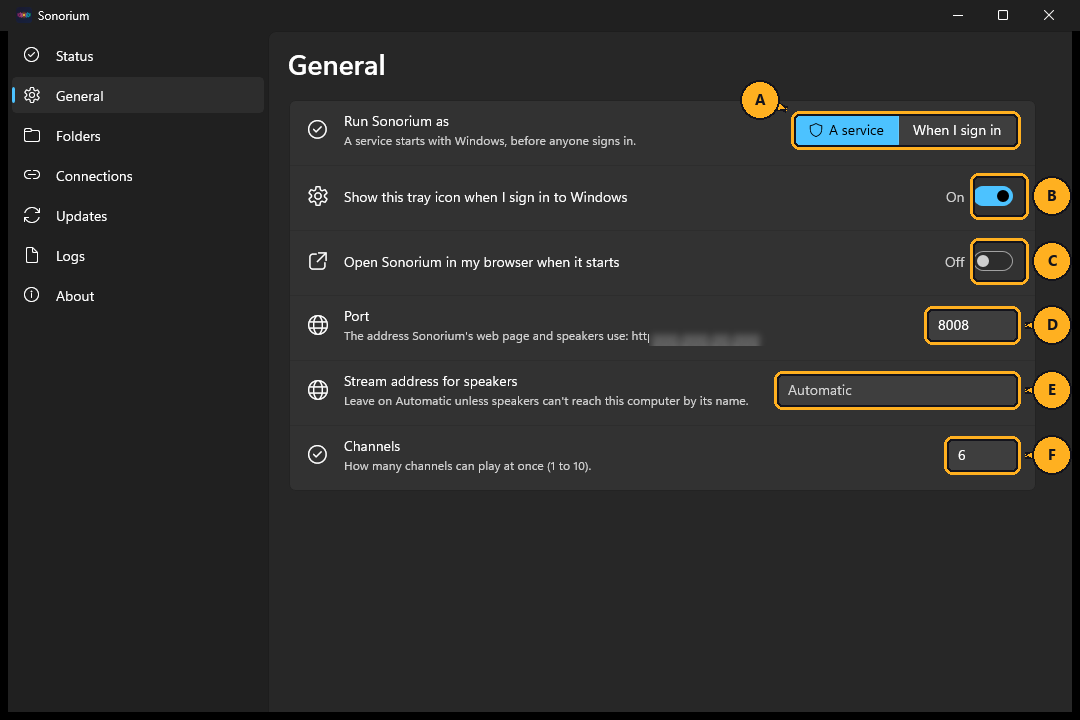Open the Connections page
Viewport: 1080px width, 720px height.
[x=138, y=176]
